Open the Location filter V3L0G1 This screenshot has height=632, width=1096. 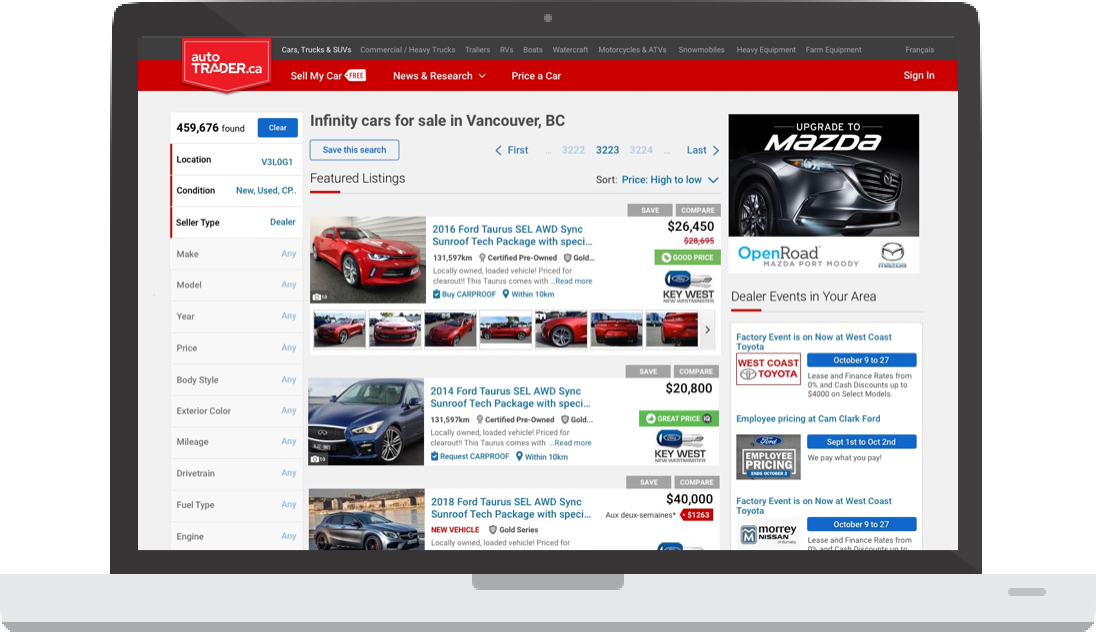click(x=236, y=160)
